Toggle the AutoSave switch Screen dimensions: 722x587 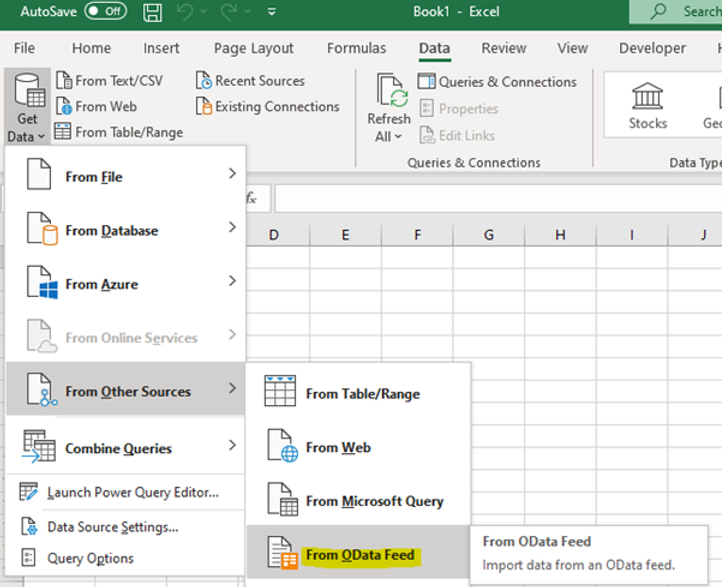(x=105, y=11)
